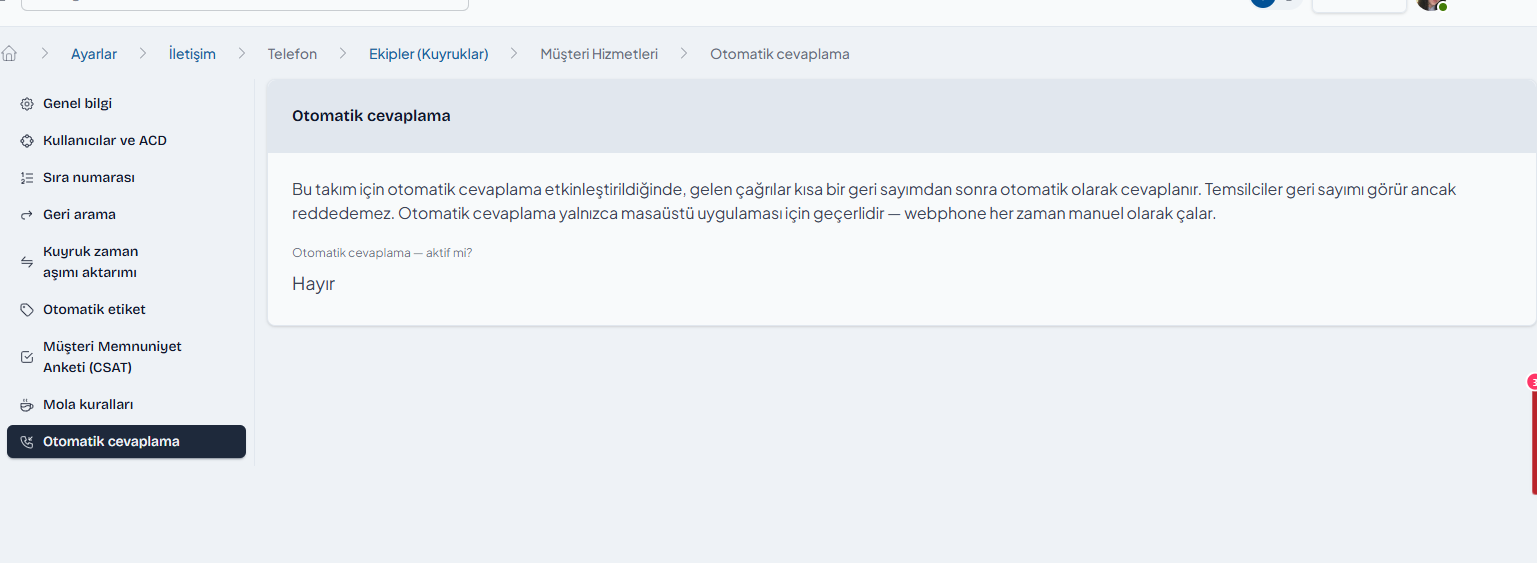Select the active Otomatik cevaplama sidebar item
The width and height of the screenshot is (1537, 563).
pos(126,442)
